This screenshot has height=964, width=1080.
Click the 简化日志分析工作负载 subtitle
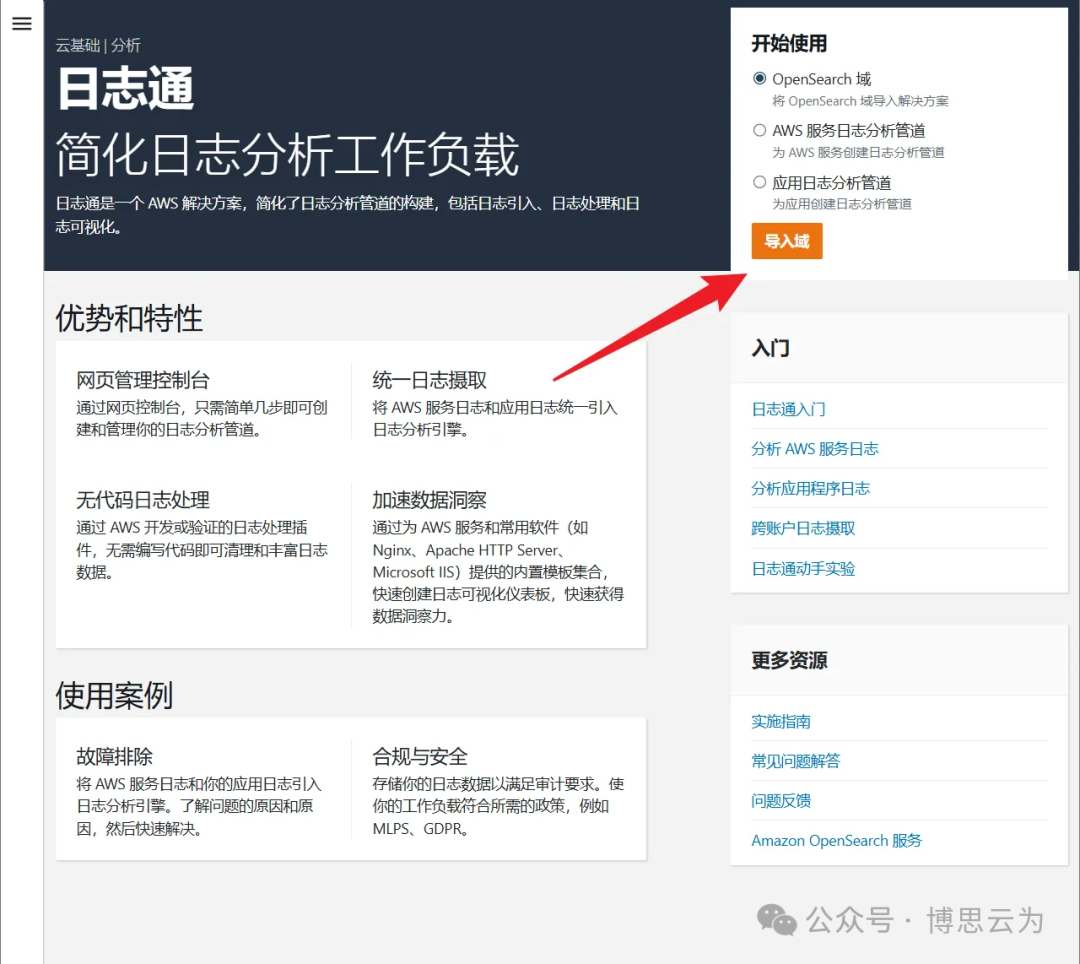pos(287,156)
